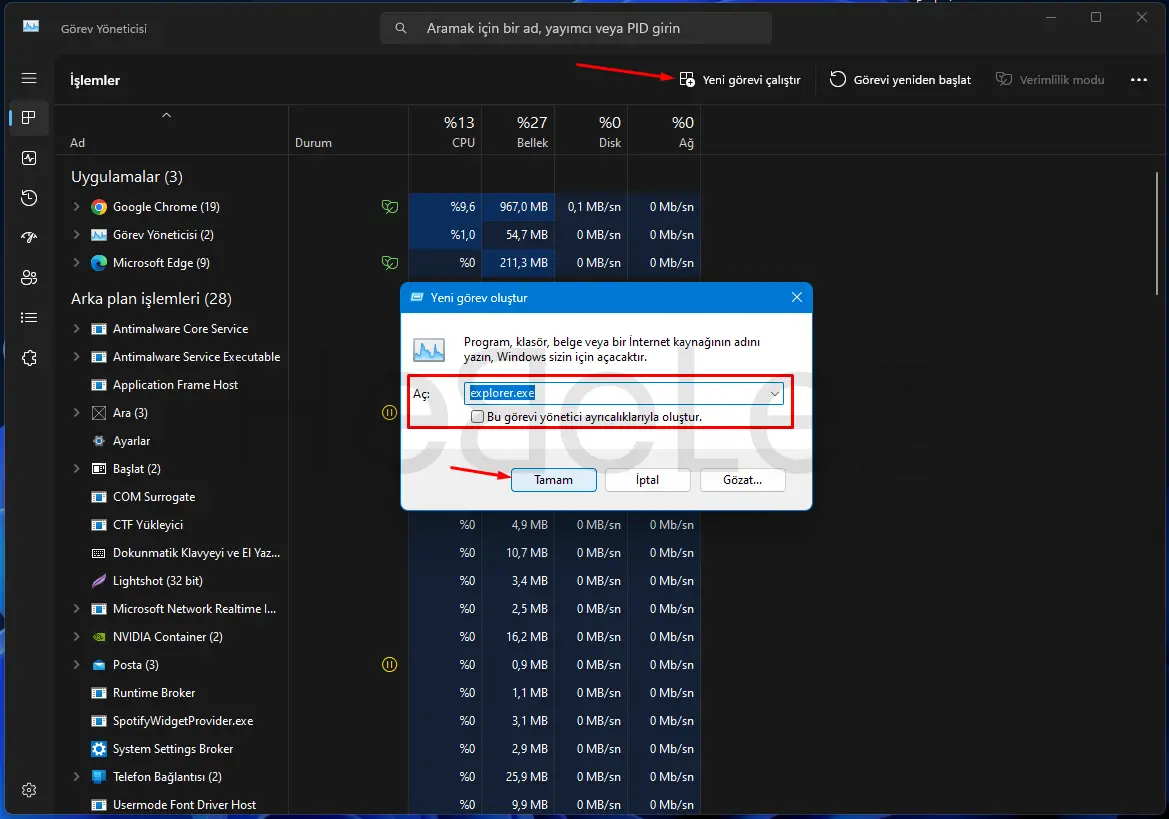Sort by the Ağ column header
Image resolution: width=1169 pixels, height=819 pixels.
point(665,131)
